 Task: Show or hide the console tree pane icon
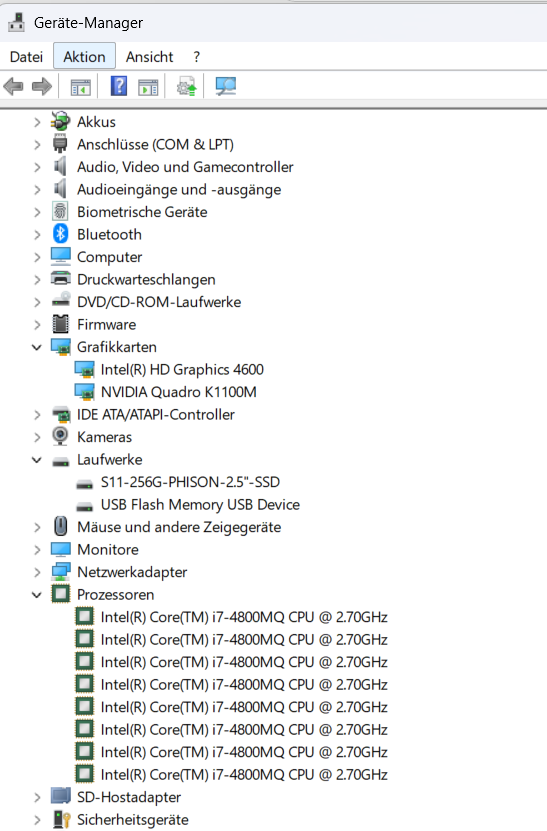pos(81,87)
